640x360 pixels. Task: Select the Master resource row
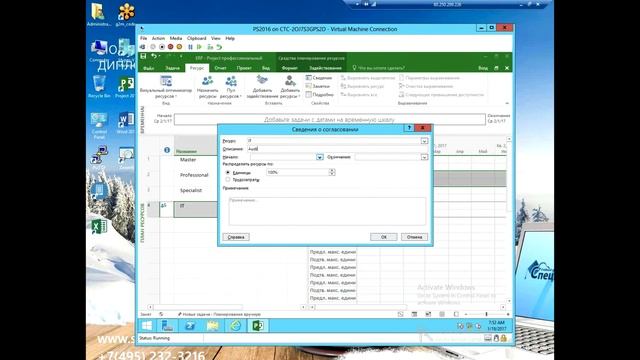[188, 160]
